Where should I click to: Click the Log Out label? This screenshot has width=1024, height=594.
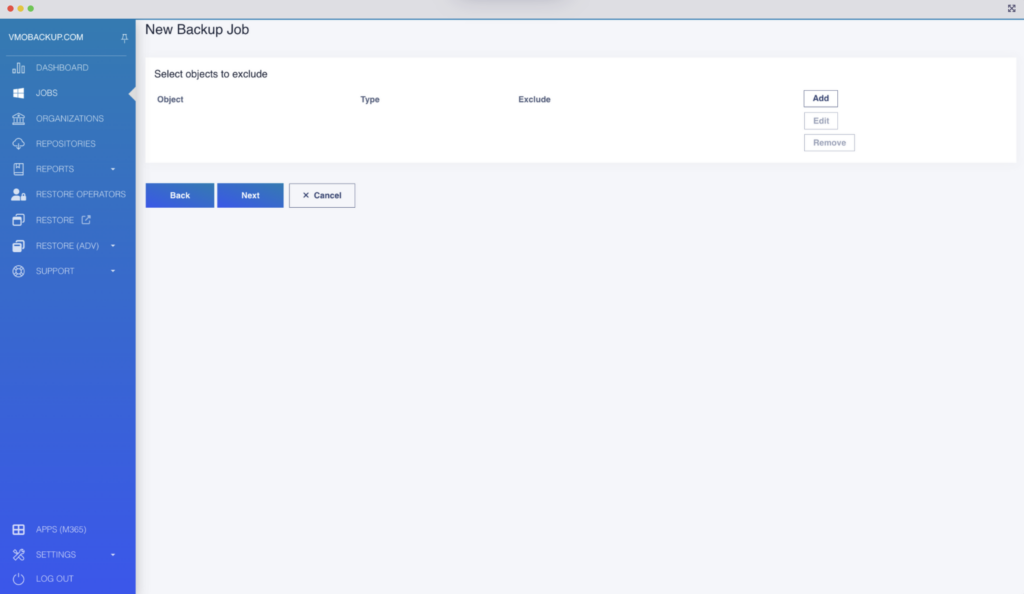54,579
